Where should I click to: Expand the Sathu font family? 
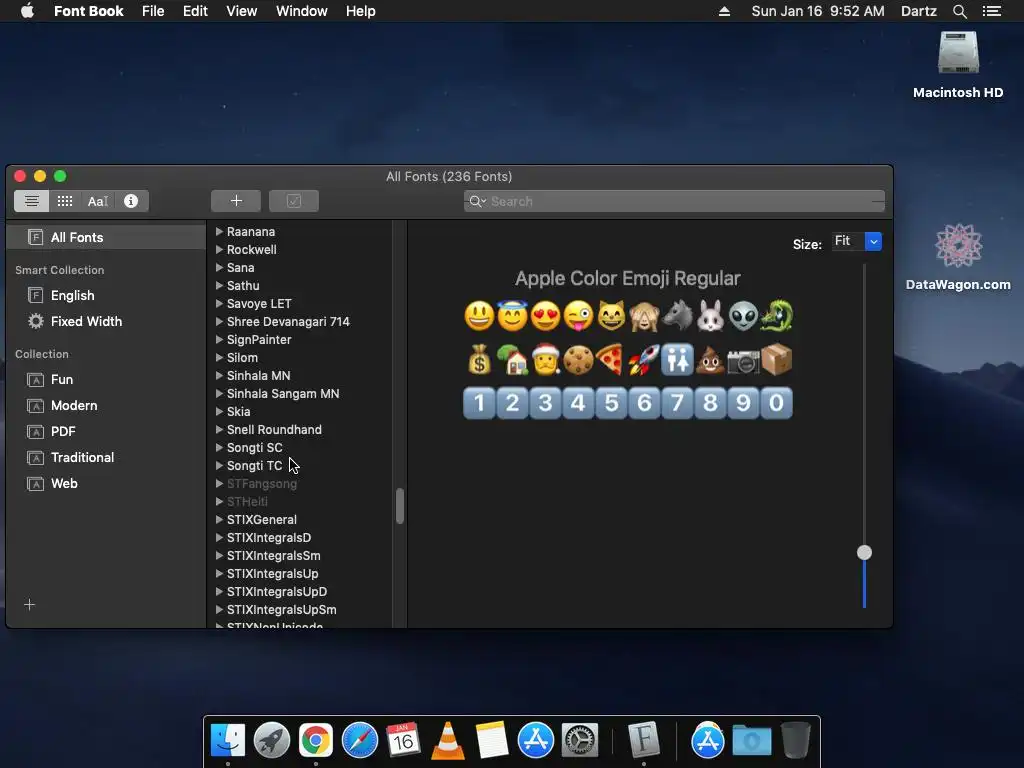[219, 285]
